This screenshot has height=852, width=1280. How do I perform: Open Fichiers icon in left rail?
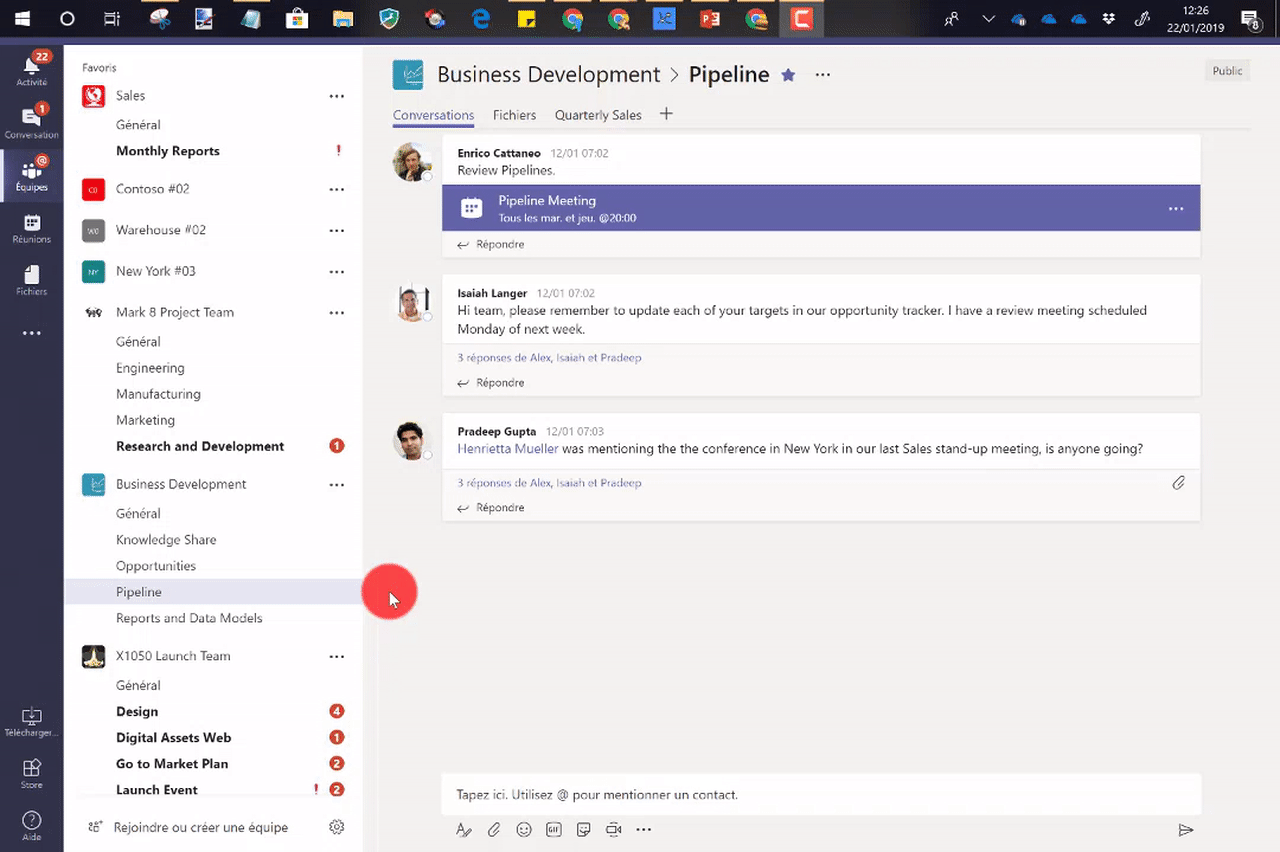click(32, 280)
